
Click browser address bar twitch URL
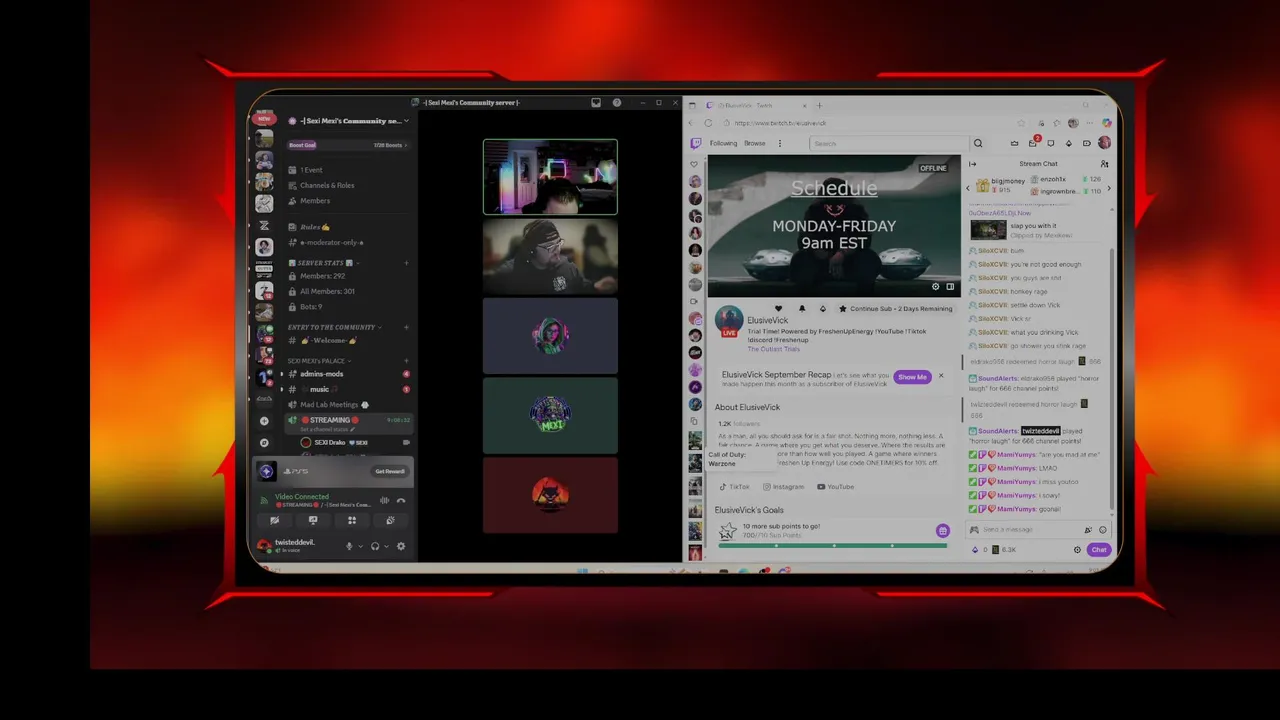(x=780, y=123)
